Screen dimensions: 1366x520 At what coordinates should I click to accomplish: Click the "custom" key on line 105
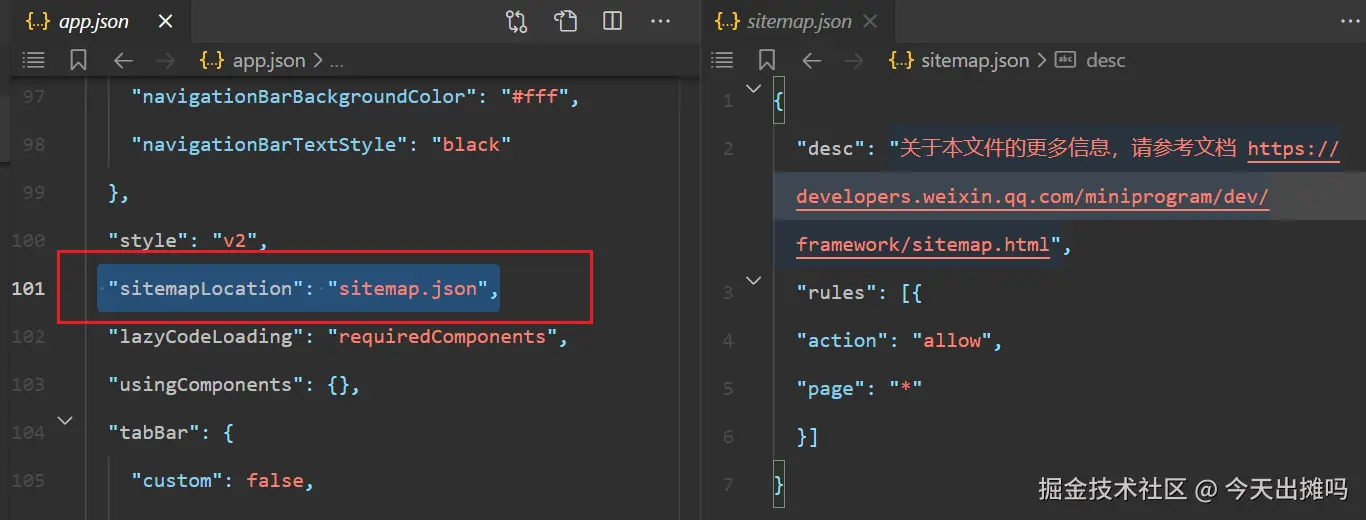[x=178, y=481]
